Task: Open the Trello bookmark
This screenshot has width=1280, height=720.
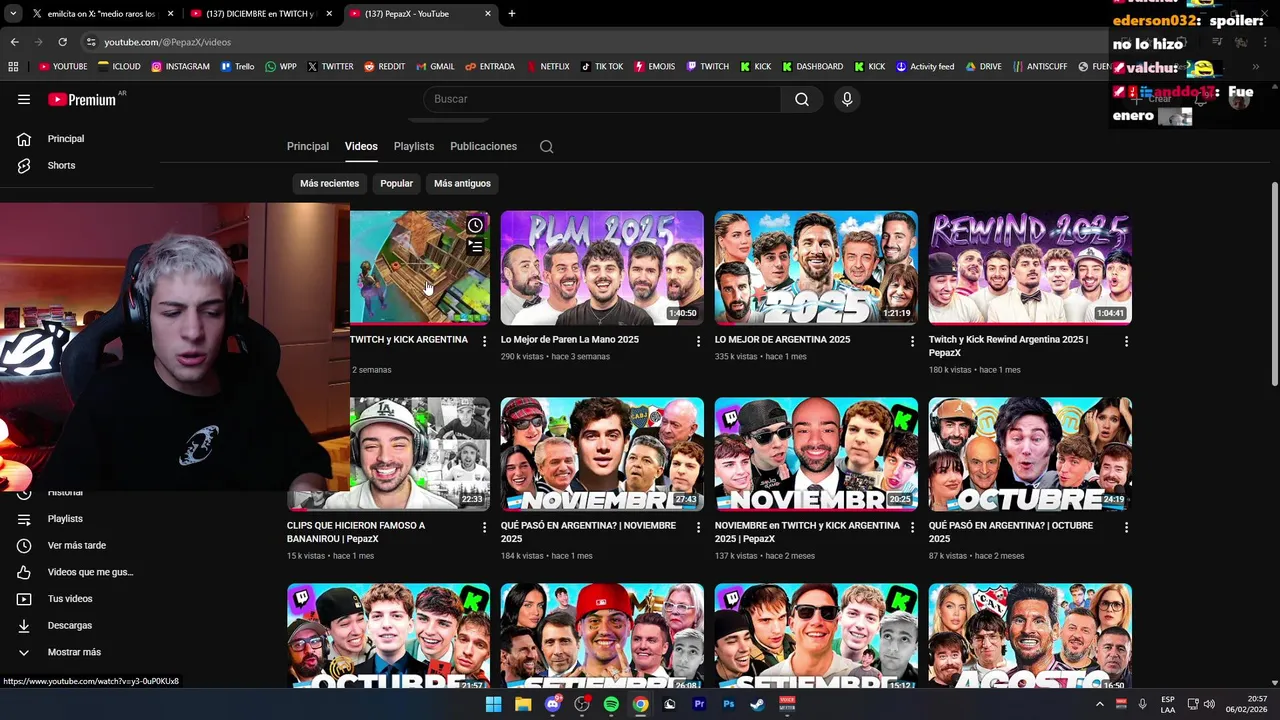Action: click(x=238, y=67)
